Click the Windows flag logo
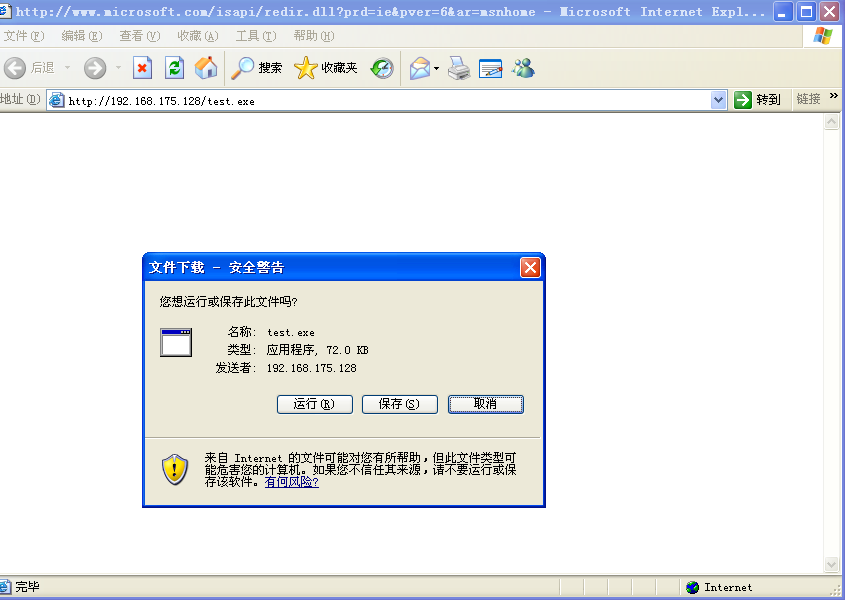The height and width of the screenshot is (600, 845). 823,36
